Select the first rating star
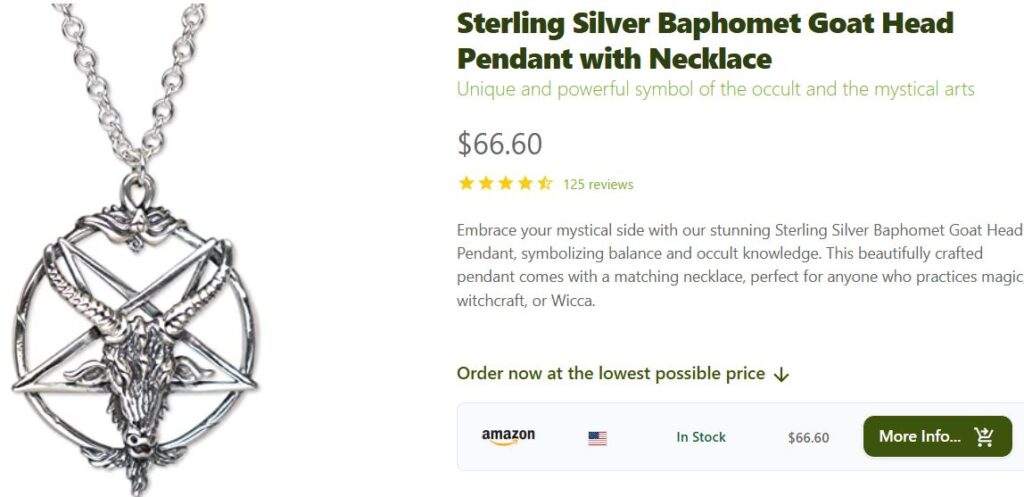 466,183
